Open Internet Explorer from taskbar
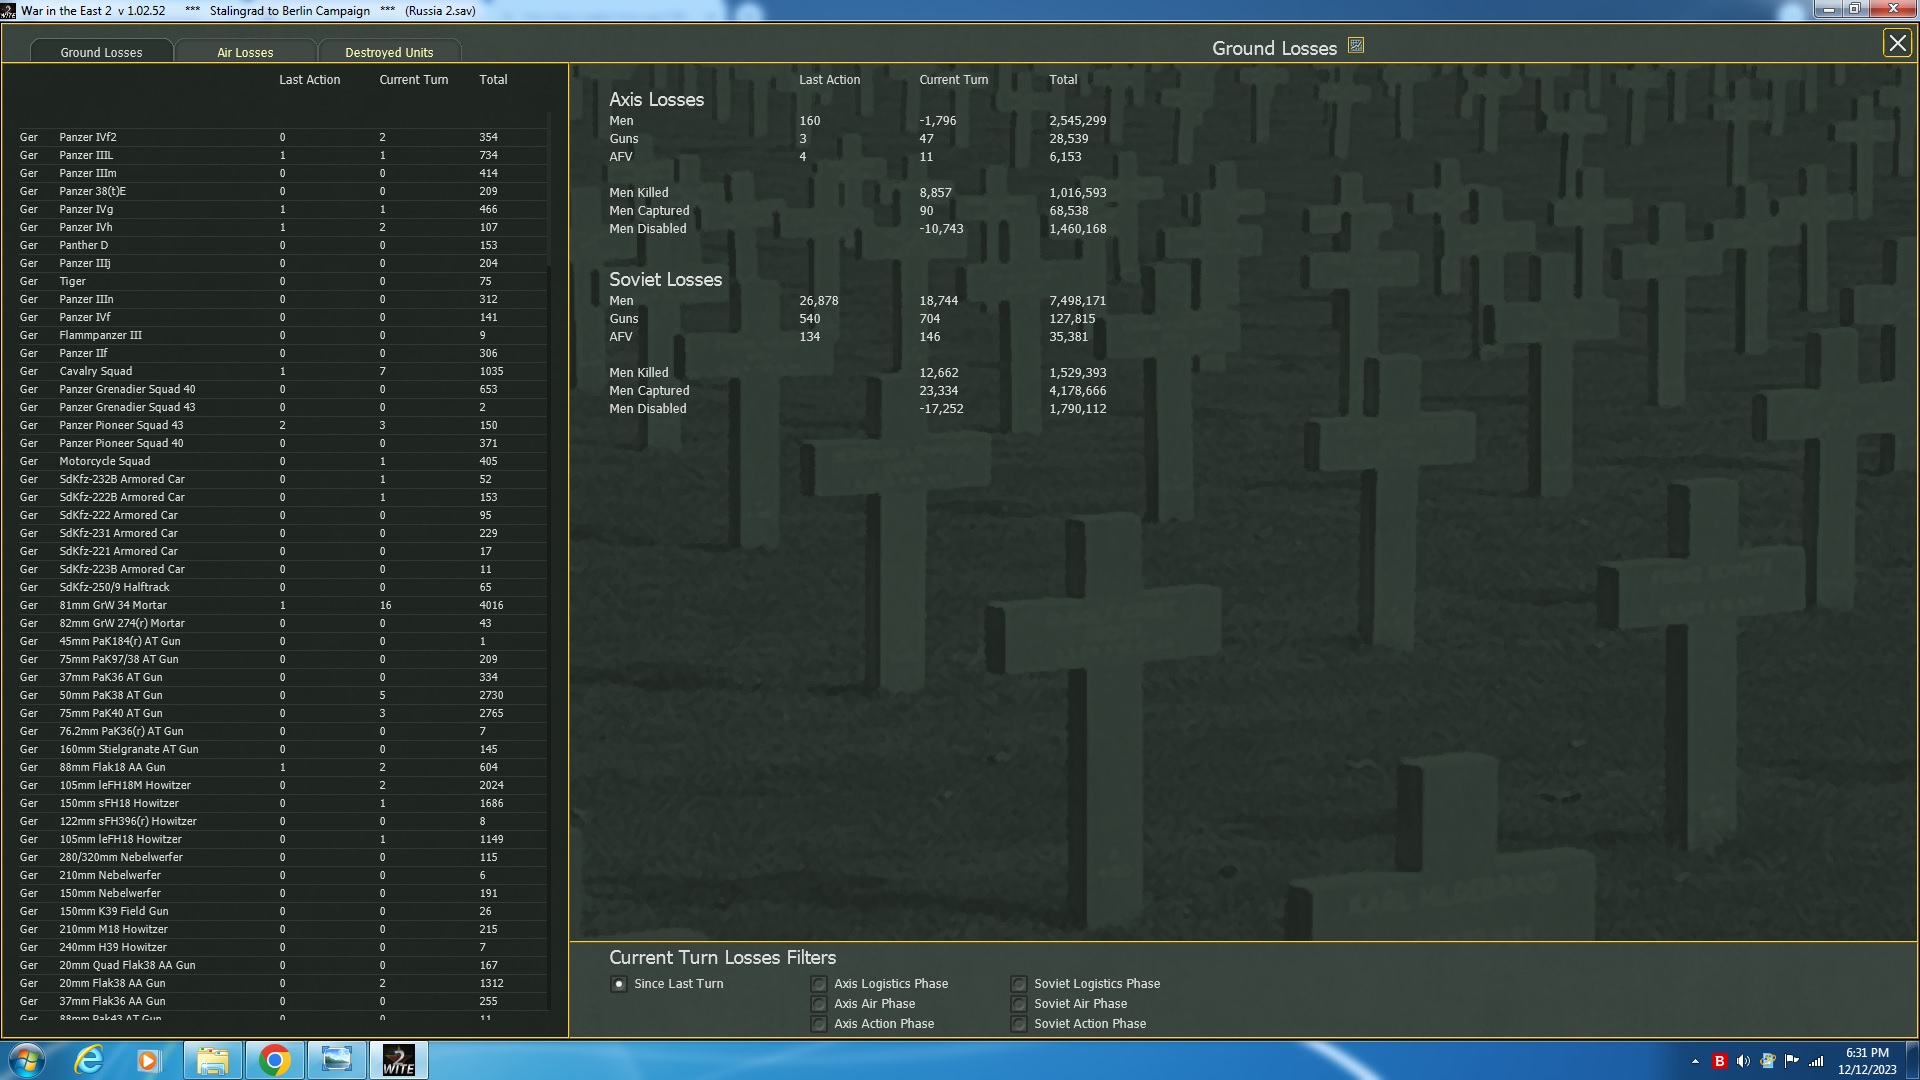Screen dimensions: 1920x1080 90,1060
